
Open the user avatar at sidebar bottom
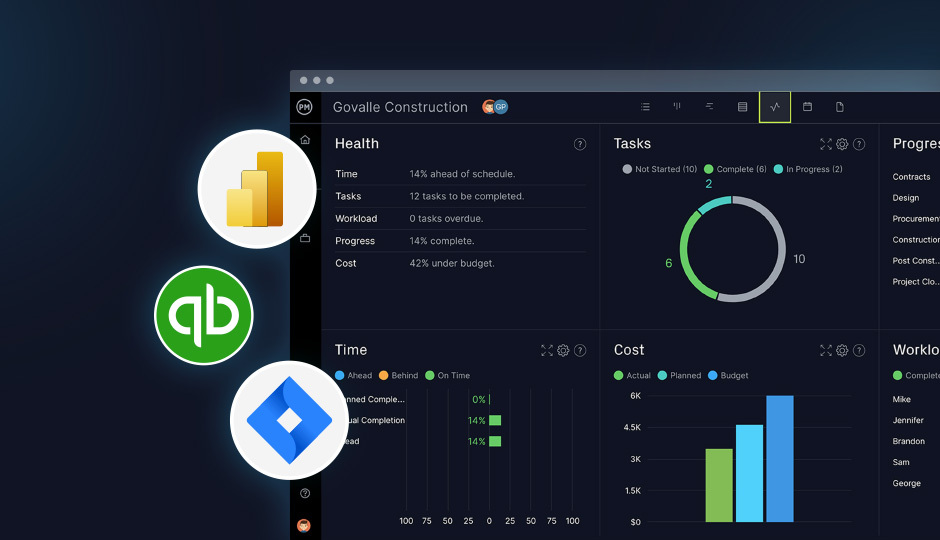(304, 526)
